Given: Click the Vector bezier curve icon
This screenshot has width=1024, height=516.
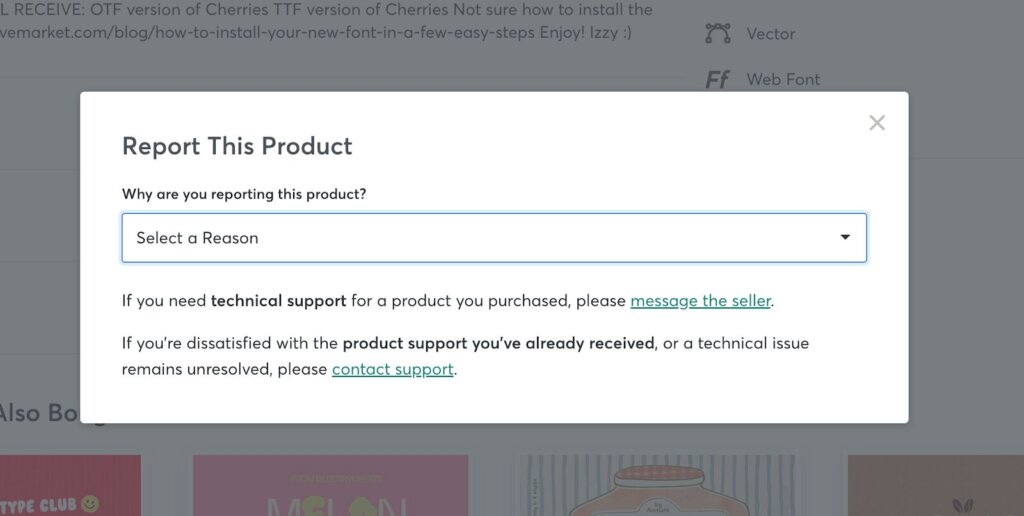Looking at the screenshot, I should coord(717,33).
